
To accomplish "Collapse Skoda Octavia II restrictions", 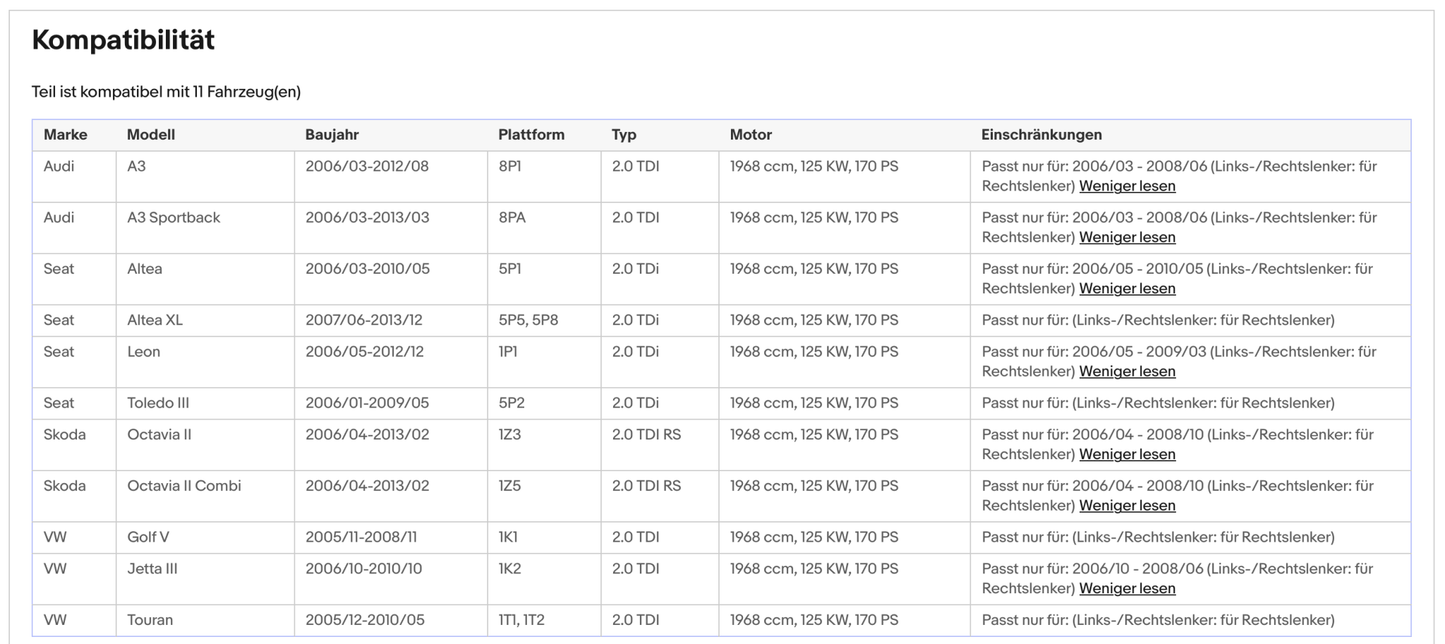I will click(x=1127, y=454).
